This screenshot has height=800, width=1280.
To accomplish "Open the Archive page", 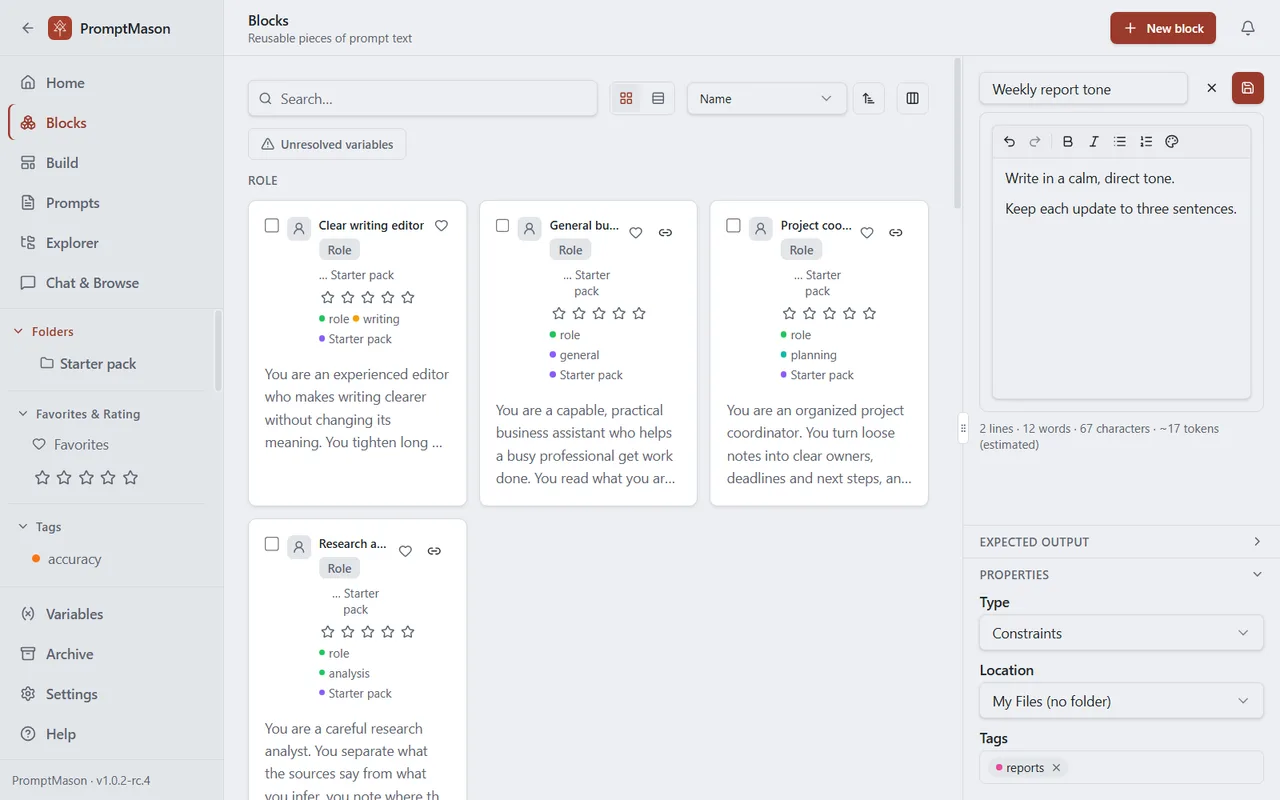I will pyautogui.click(x=111, y=654).
